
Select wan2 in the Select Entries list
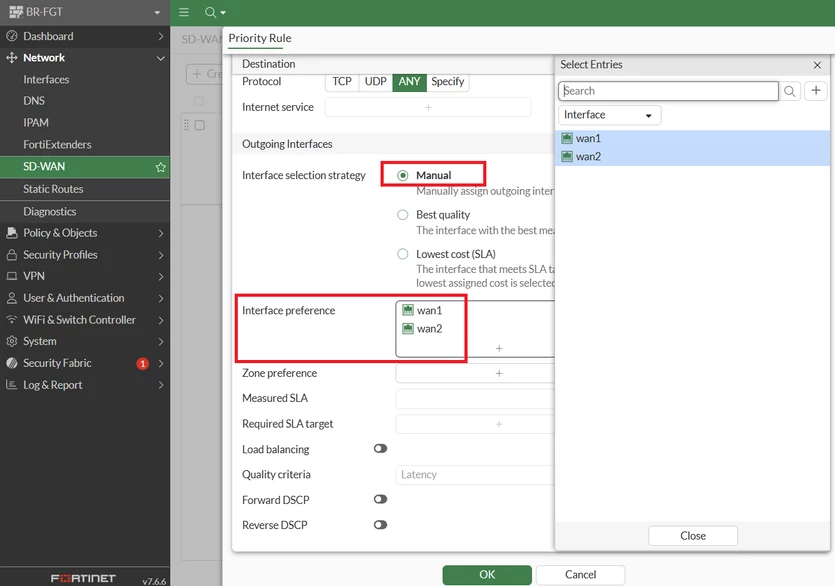692,157
